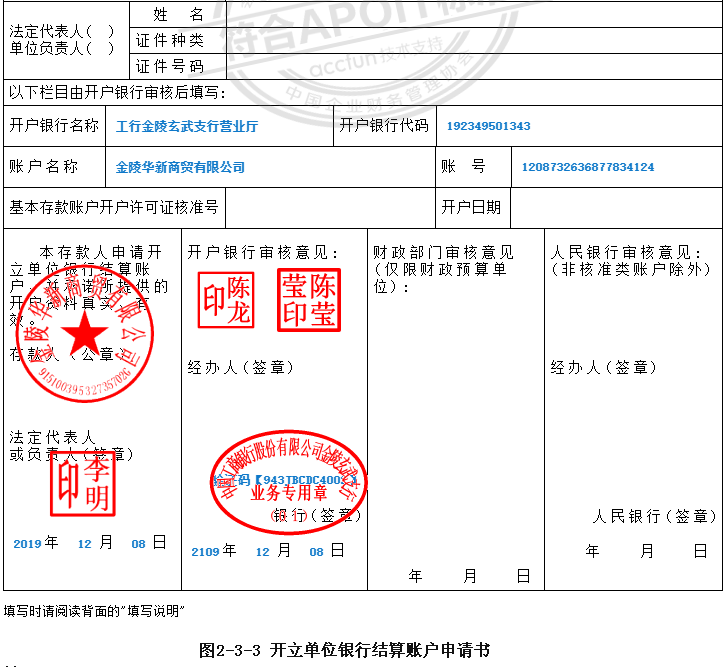
Task: Click the red 李明印 square stamp
Action: pyautogui.click(x=83, y=484)
